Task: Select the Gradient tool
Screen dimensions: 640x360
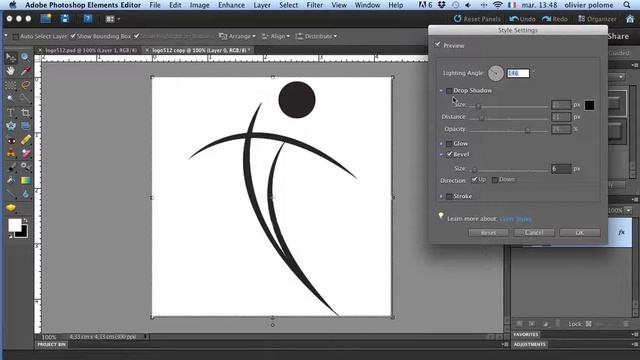Action: (x=25, y=180)
